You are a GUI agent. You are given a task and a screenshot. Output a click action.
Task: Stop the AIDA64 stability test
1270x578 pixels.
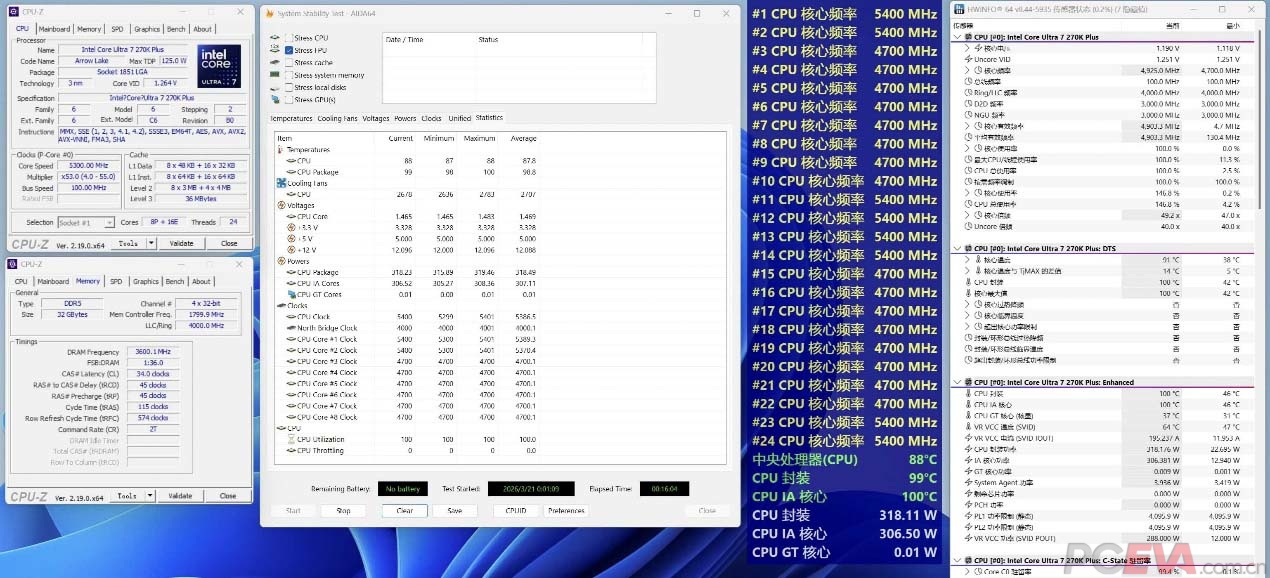(343, 510)
